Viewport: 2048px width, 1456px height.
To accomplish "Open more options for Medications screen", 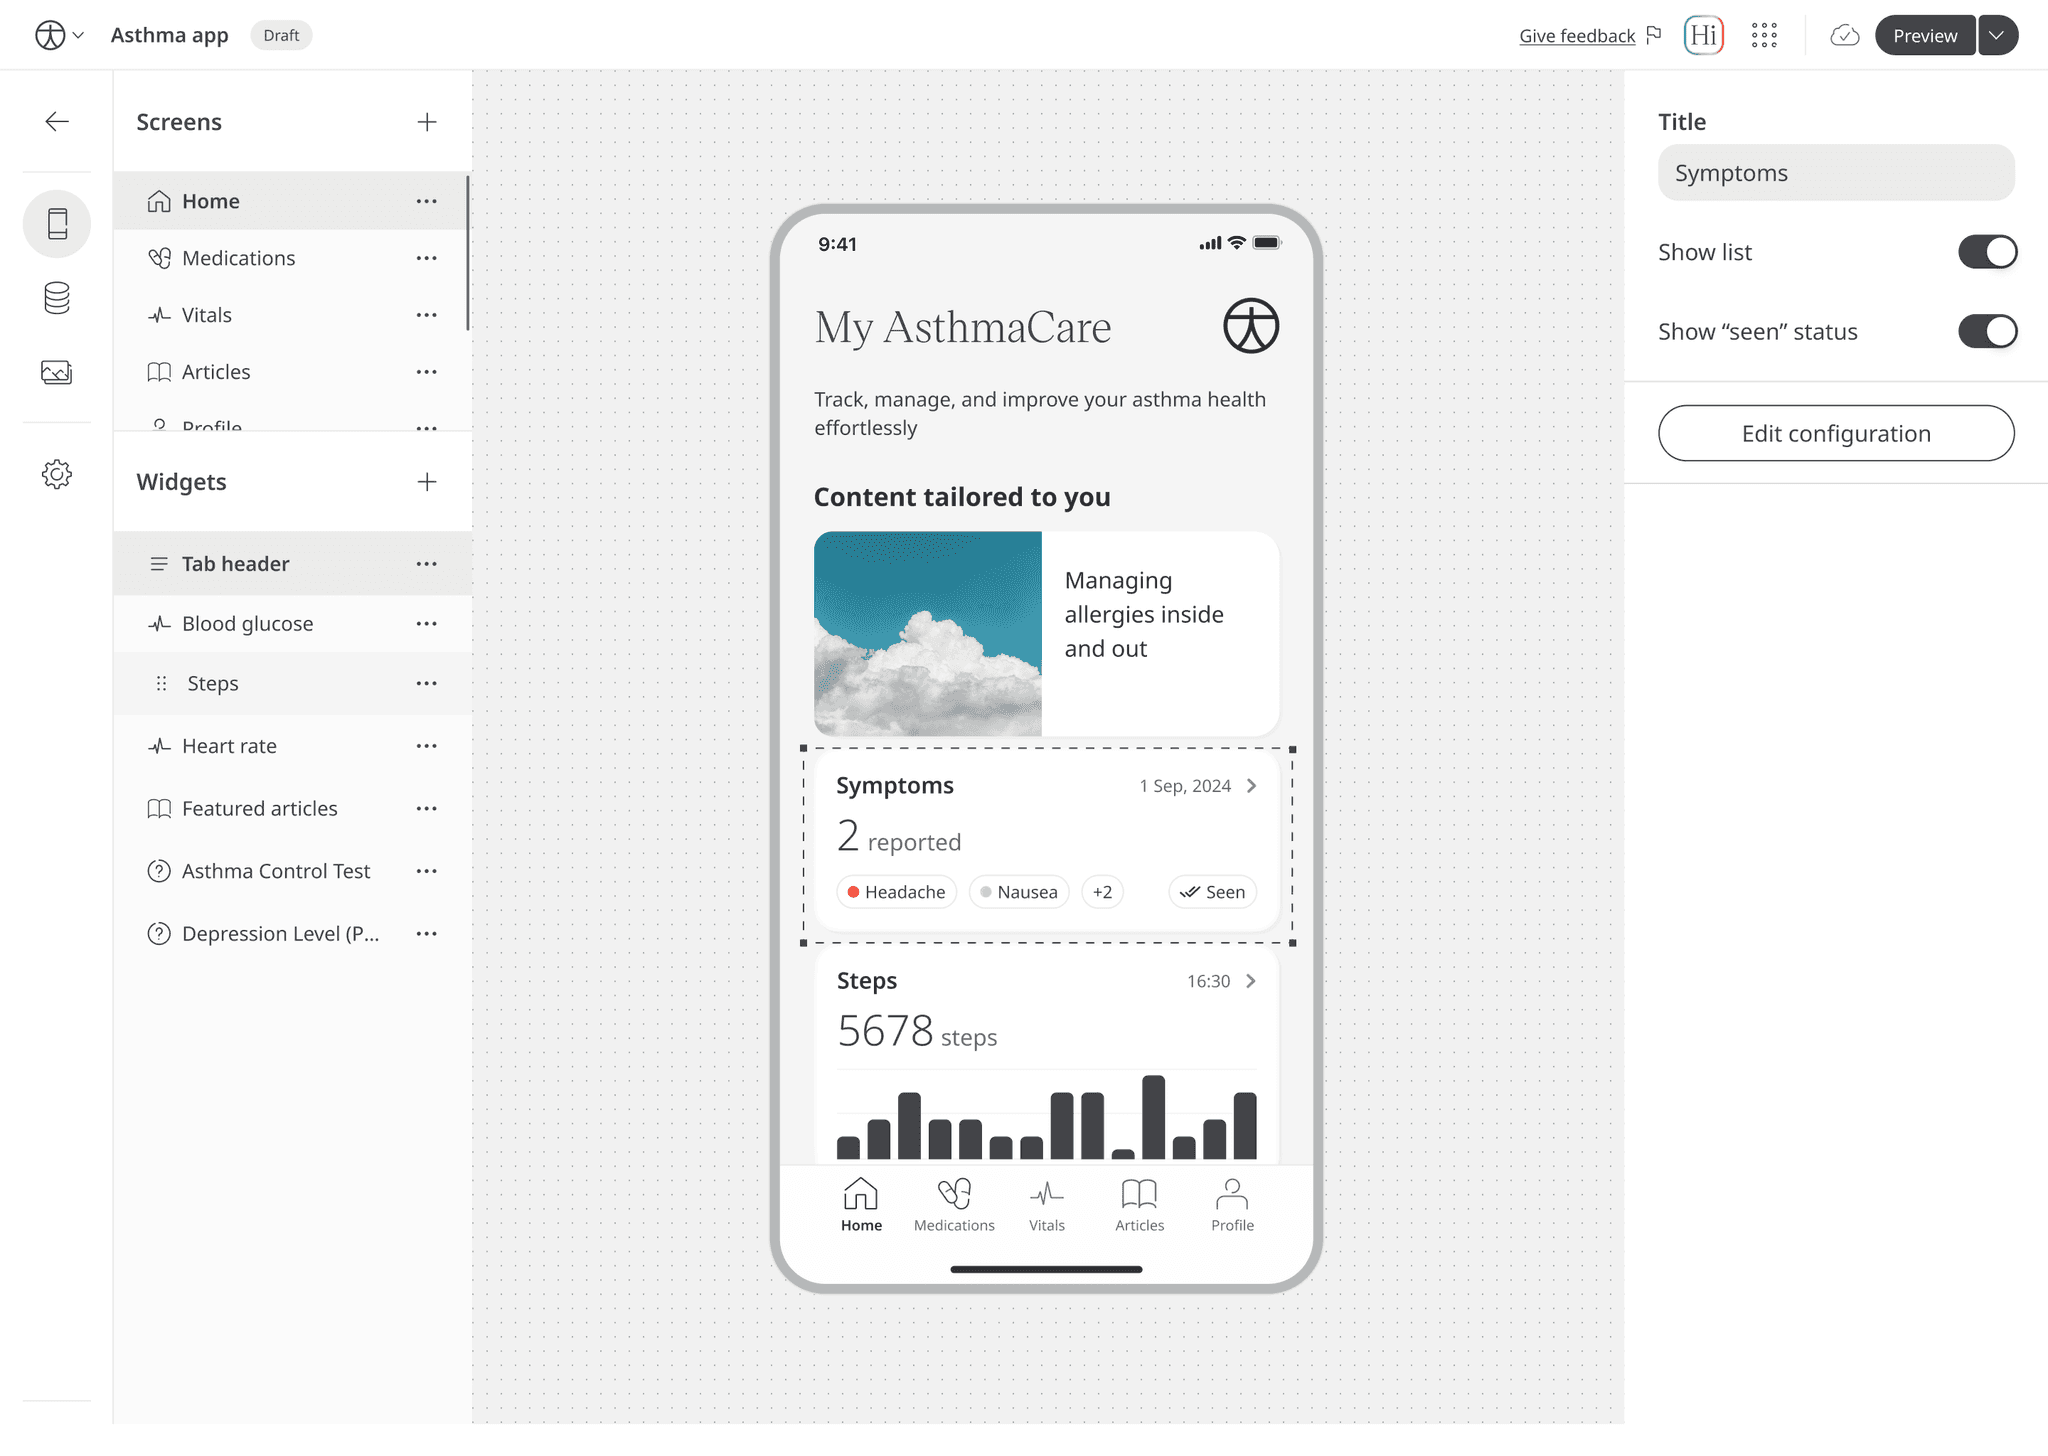I will pos(427,258).
